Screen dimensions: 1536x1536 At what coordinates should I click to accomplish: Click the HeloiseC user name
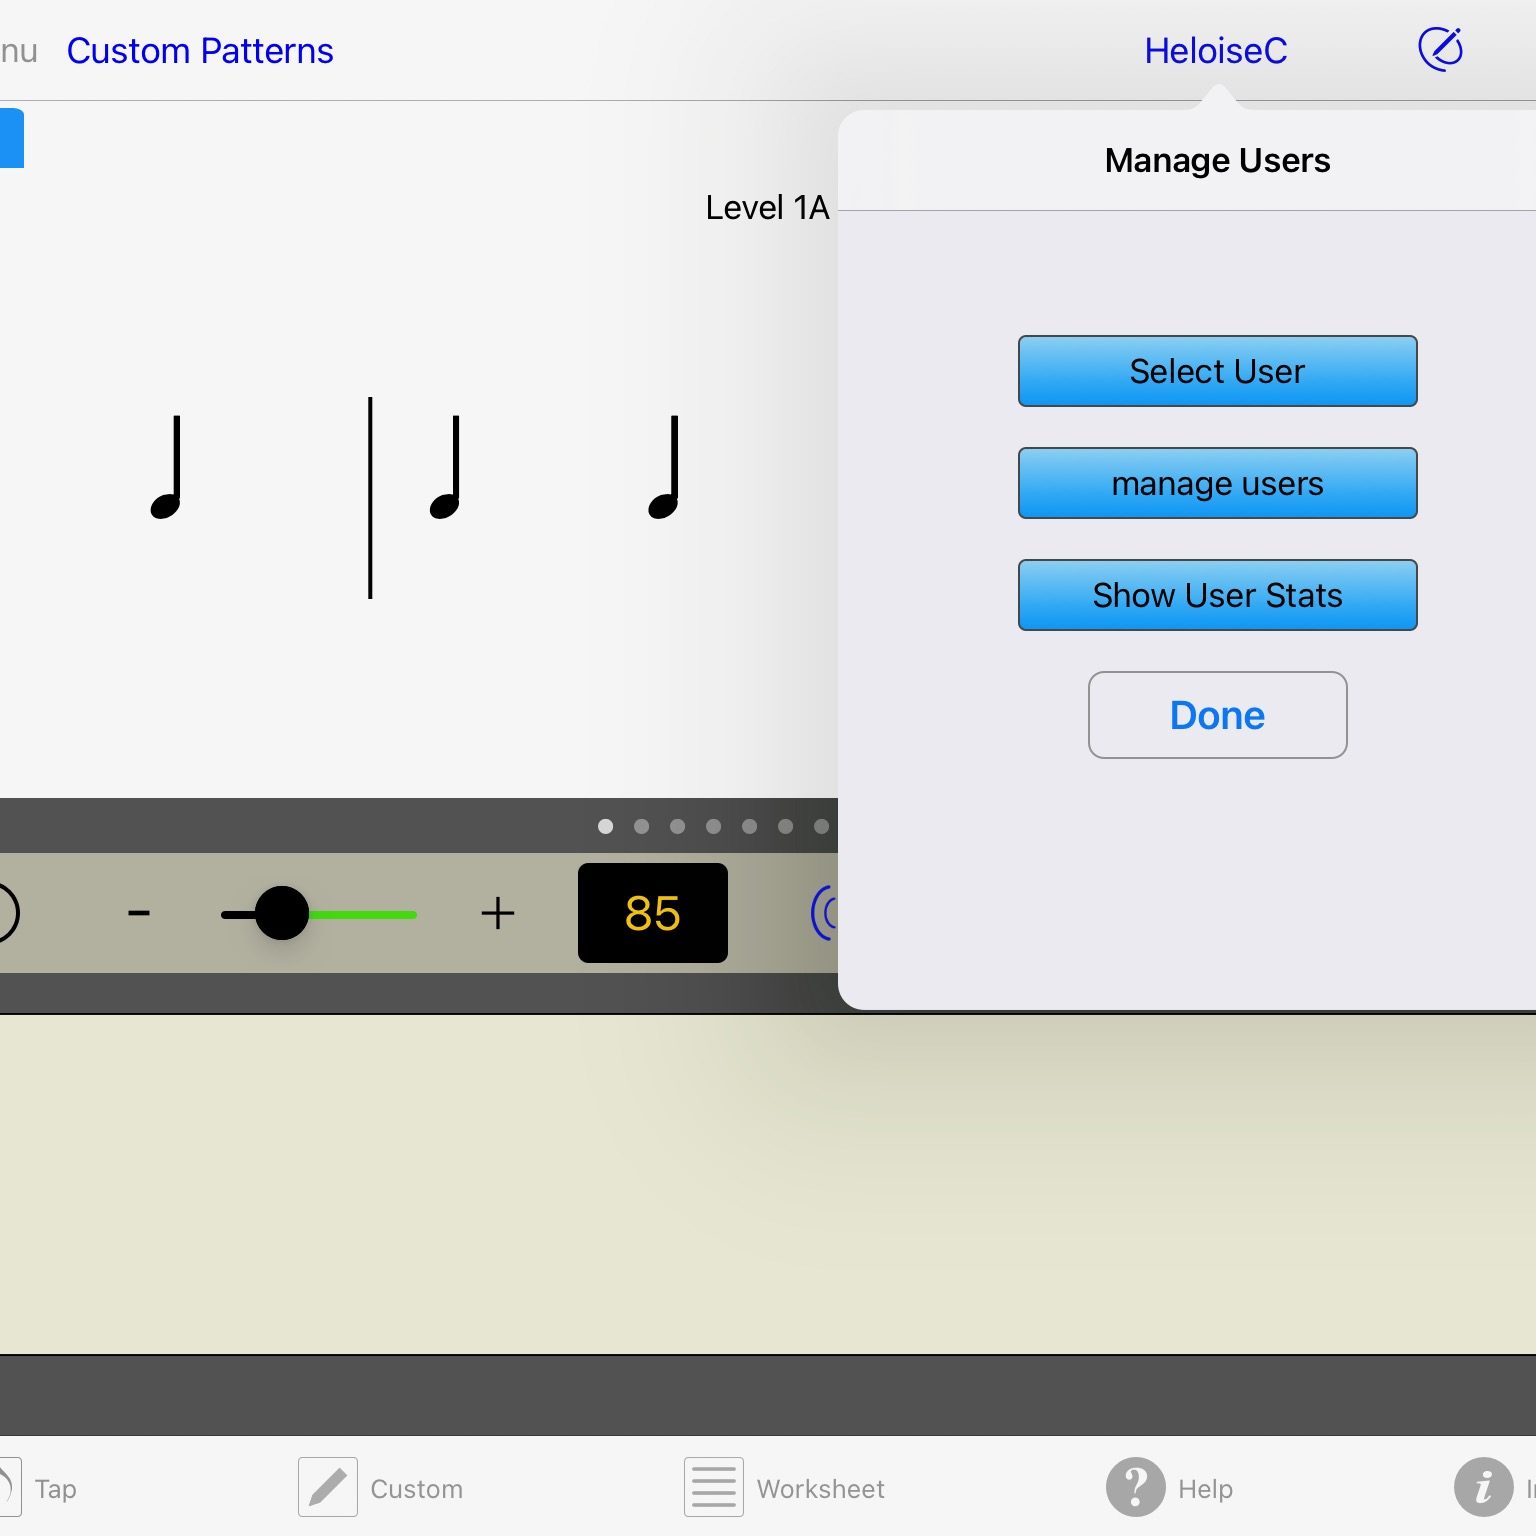[x=1215, y=50]
